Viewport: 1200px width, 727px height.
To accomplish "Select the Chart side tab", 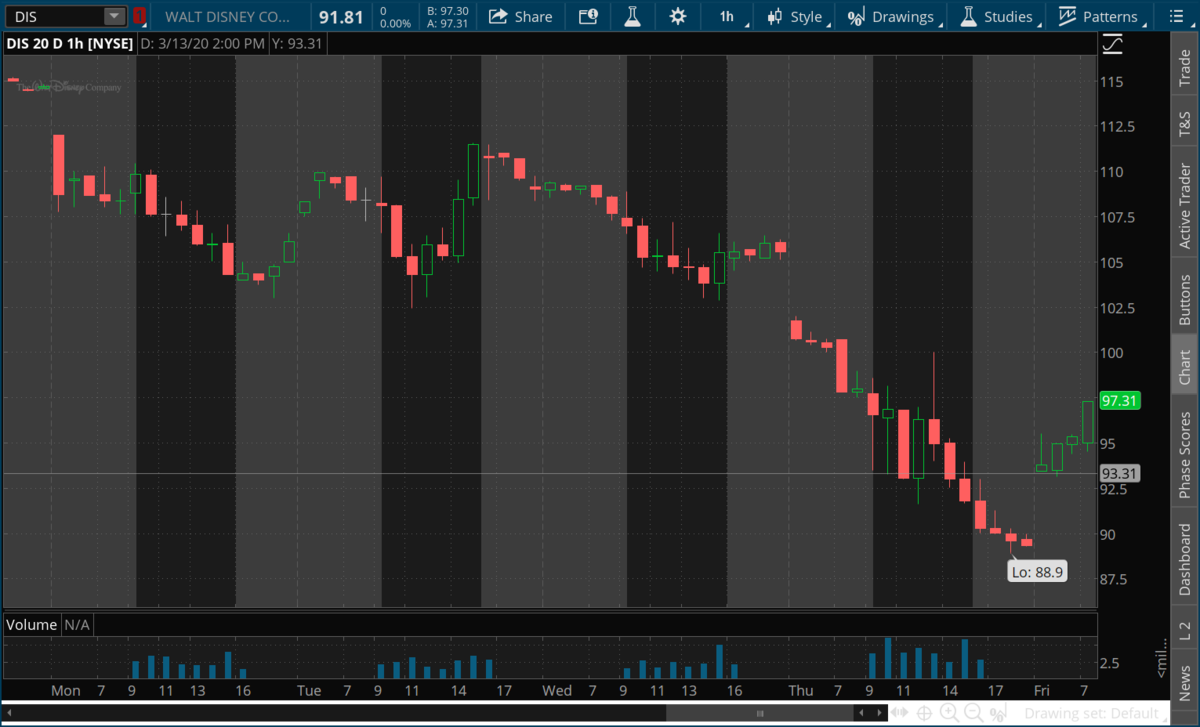I will pyautogui.click(x=1185, y=367).
